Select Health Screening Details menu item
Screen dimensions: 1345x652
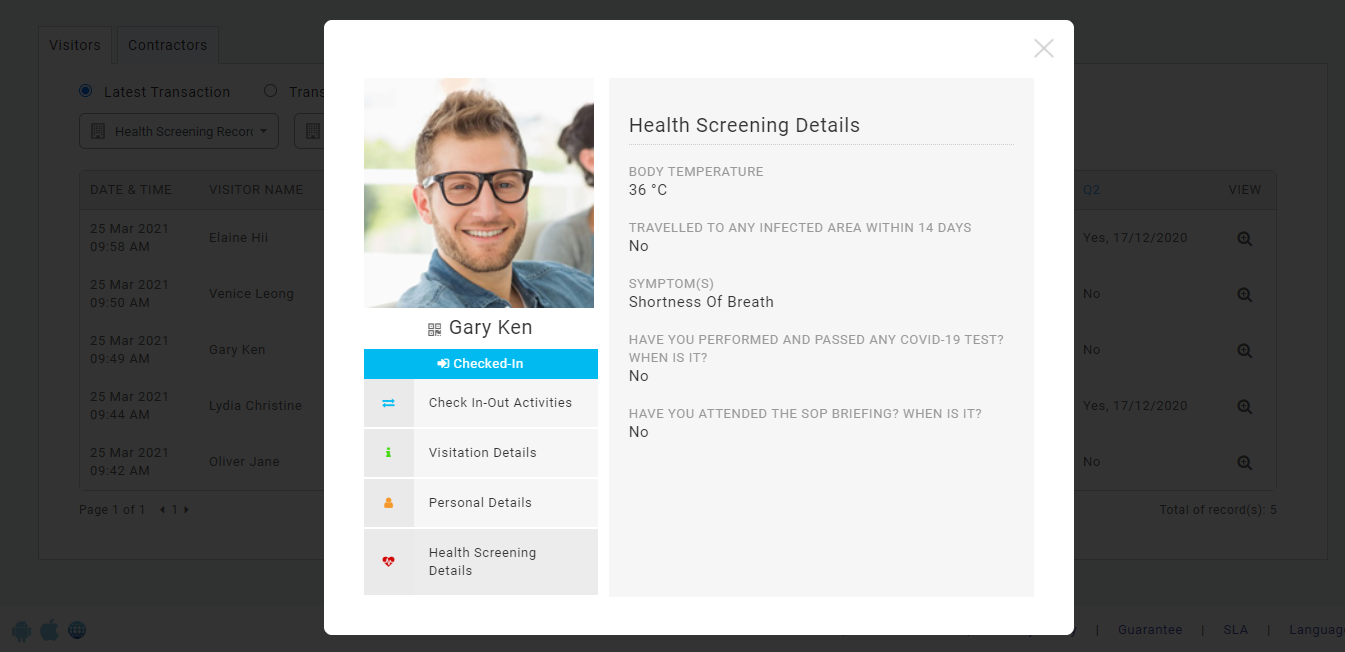[481, 562]
